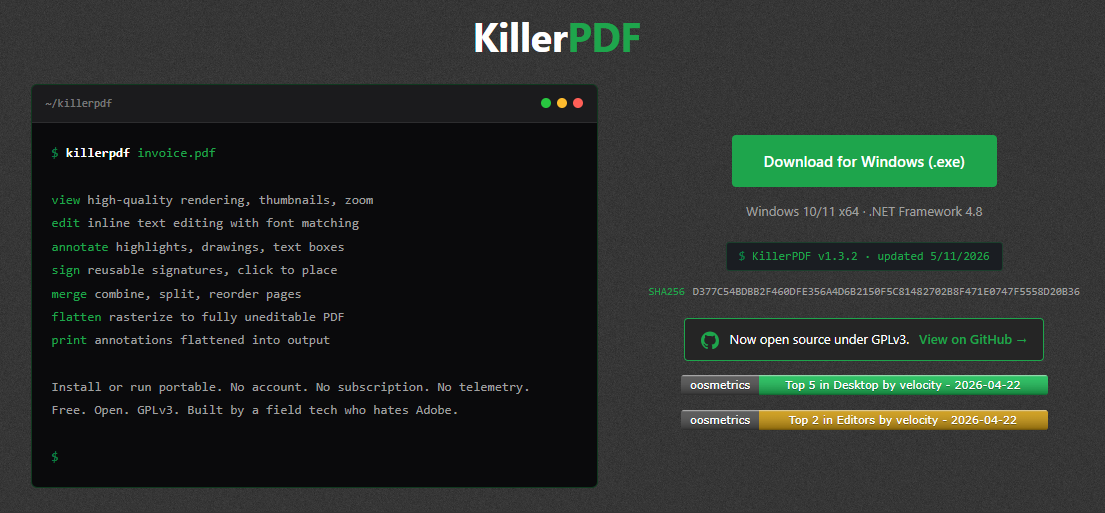Viewport: 1105px width, 513px height.
Task: Click the SHA256 label
Action: 666,291
